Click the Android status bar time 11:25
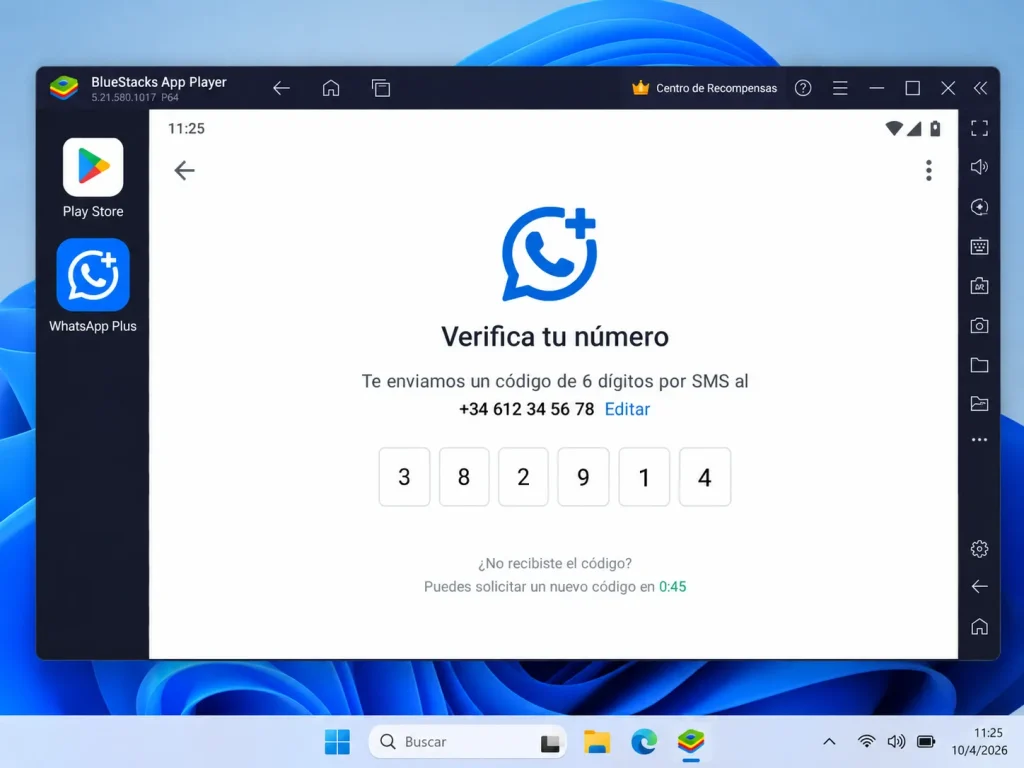 click(x=186, y=129)
